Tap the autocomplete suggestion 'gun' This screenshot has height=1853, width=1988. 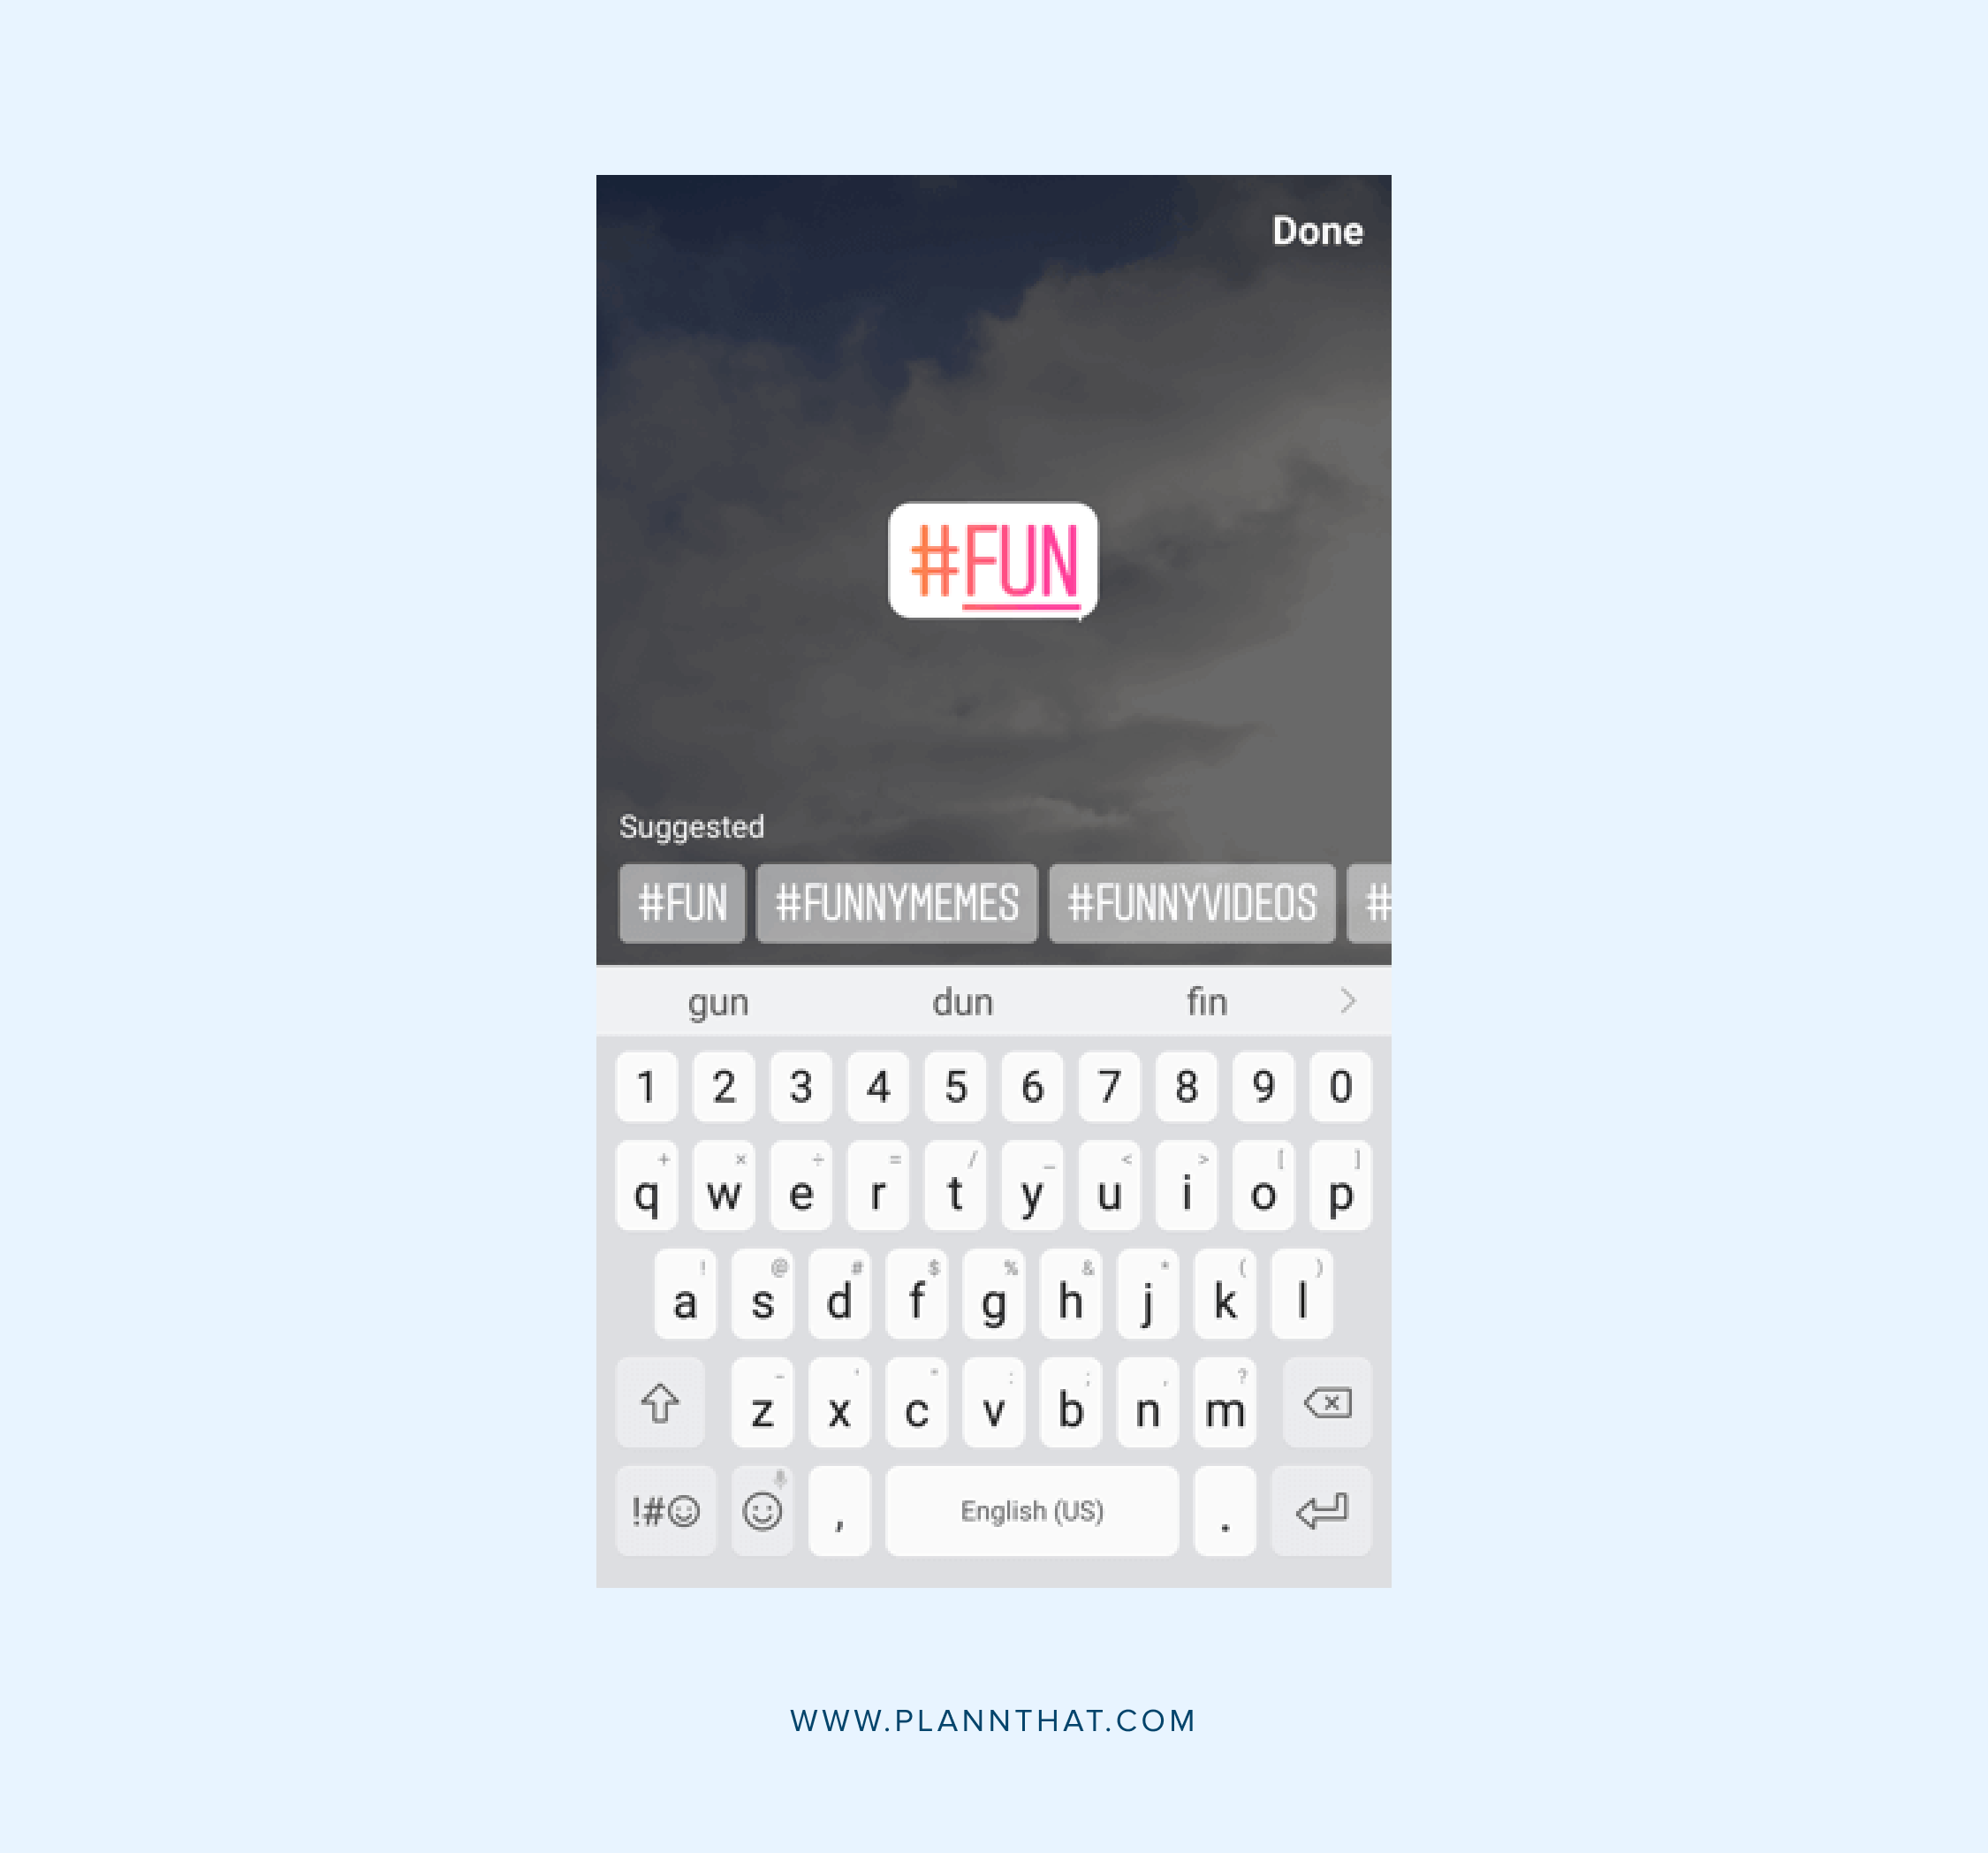(x=721, y=999)
